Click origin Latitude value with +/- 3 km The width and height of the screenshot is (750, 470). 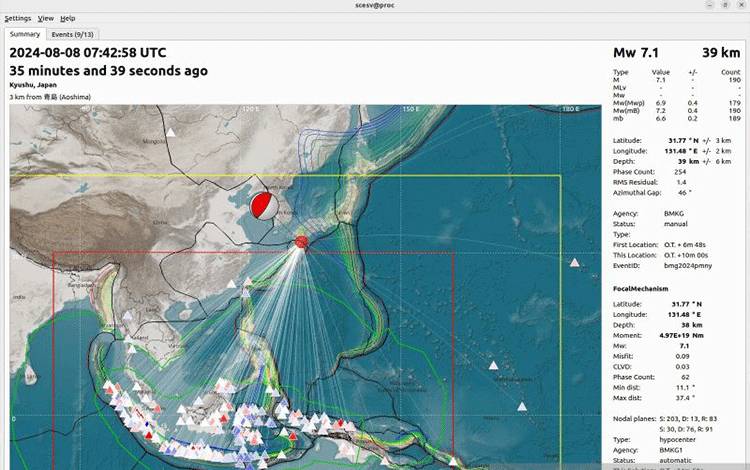[x=699, y=141]
